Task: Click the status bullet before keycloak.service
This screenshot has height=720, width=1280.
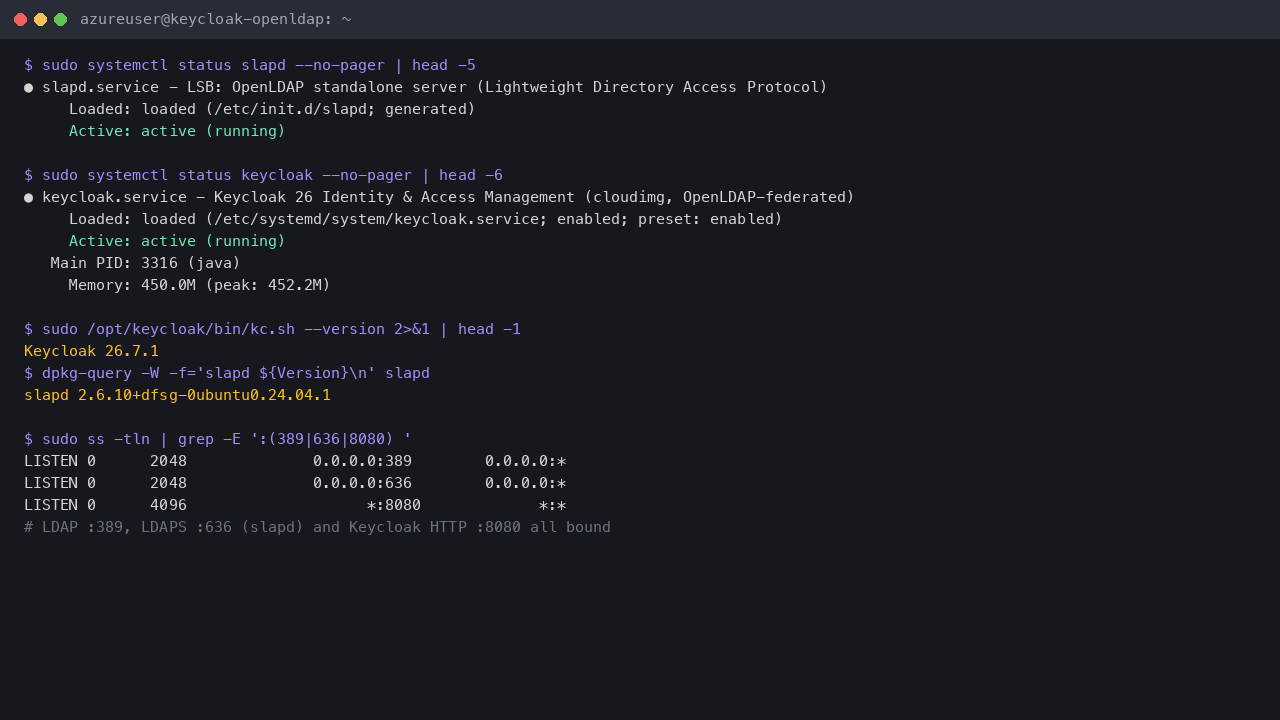Action: click(x=28, y=197)
